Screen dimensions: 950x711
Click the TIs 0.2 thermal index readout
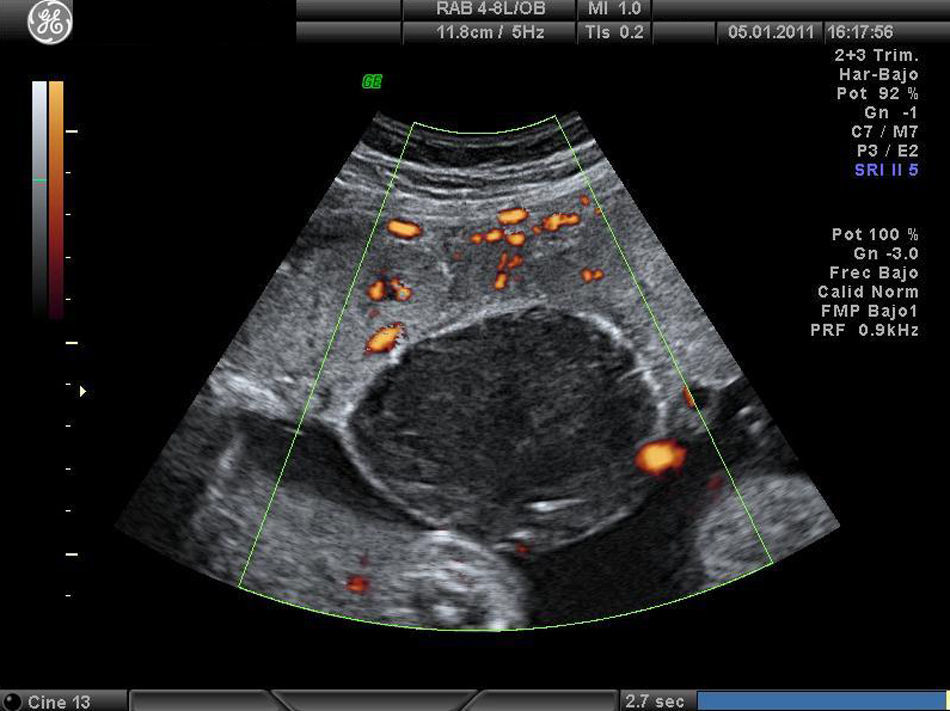point(613,32)
